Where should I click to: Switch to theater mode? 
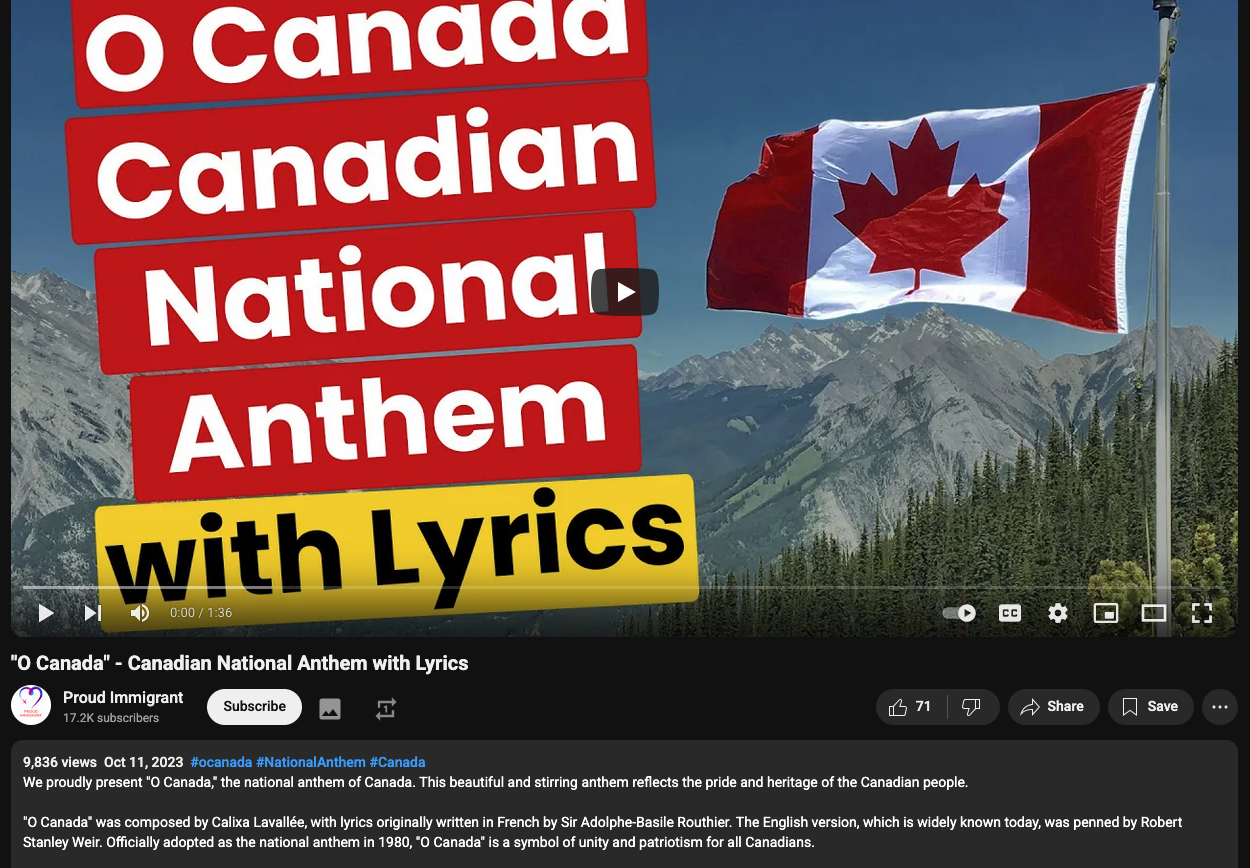tap(1154, 613)
